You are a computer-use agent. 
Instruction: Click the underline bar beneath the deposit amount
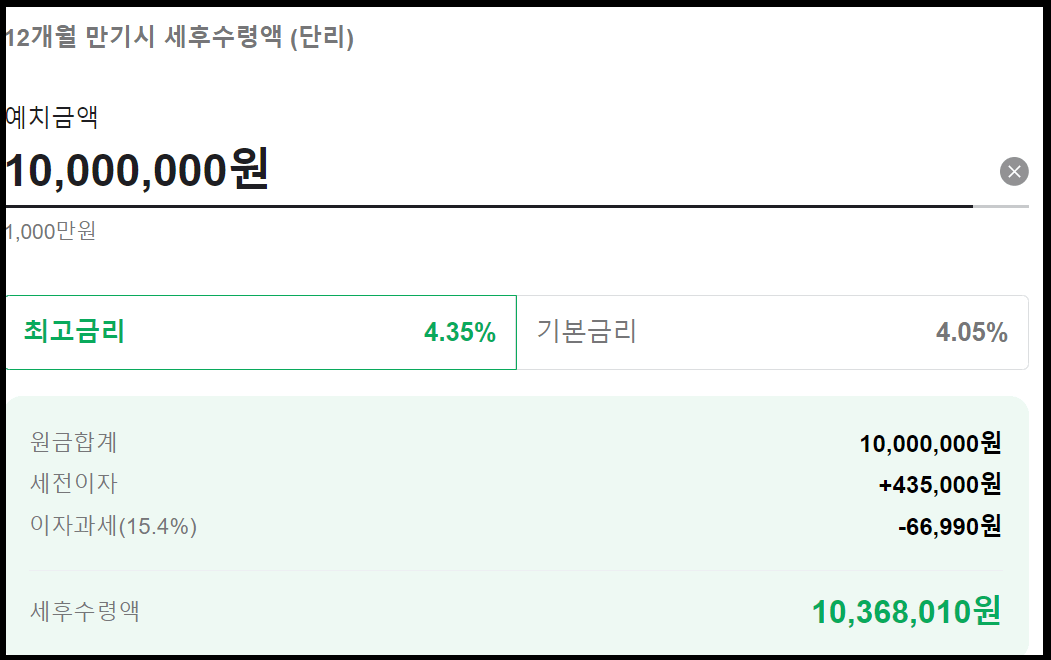pos(487,206)
